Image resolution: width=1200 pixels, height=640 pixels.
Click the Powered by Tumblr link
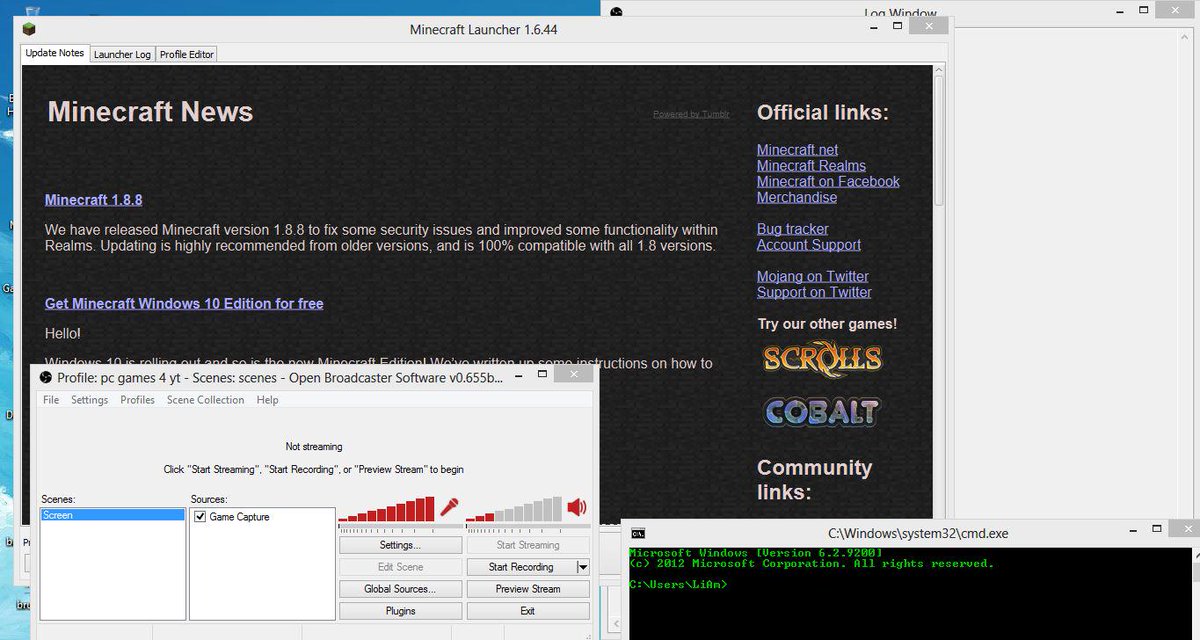tap(691, 114)
